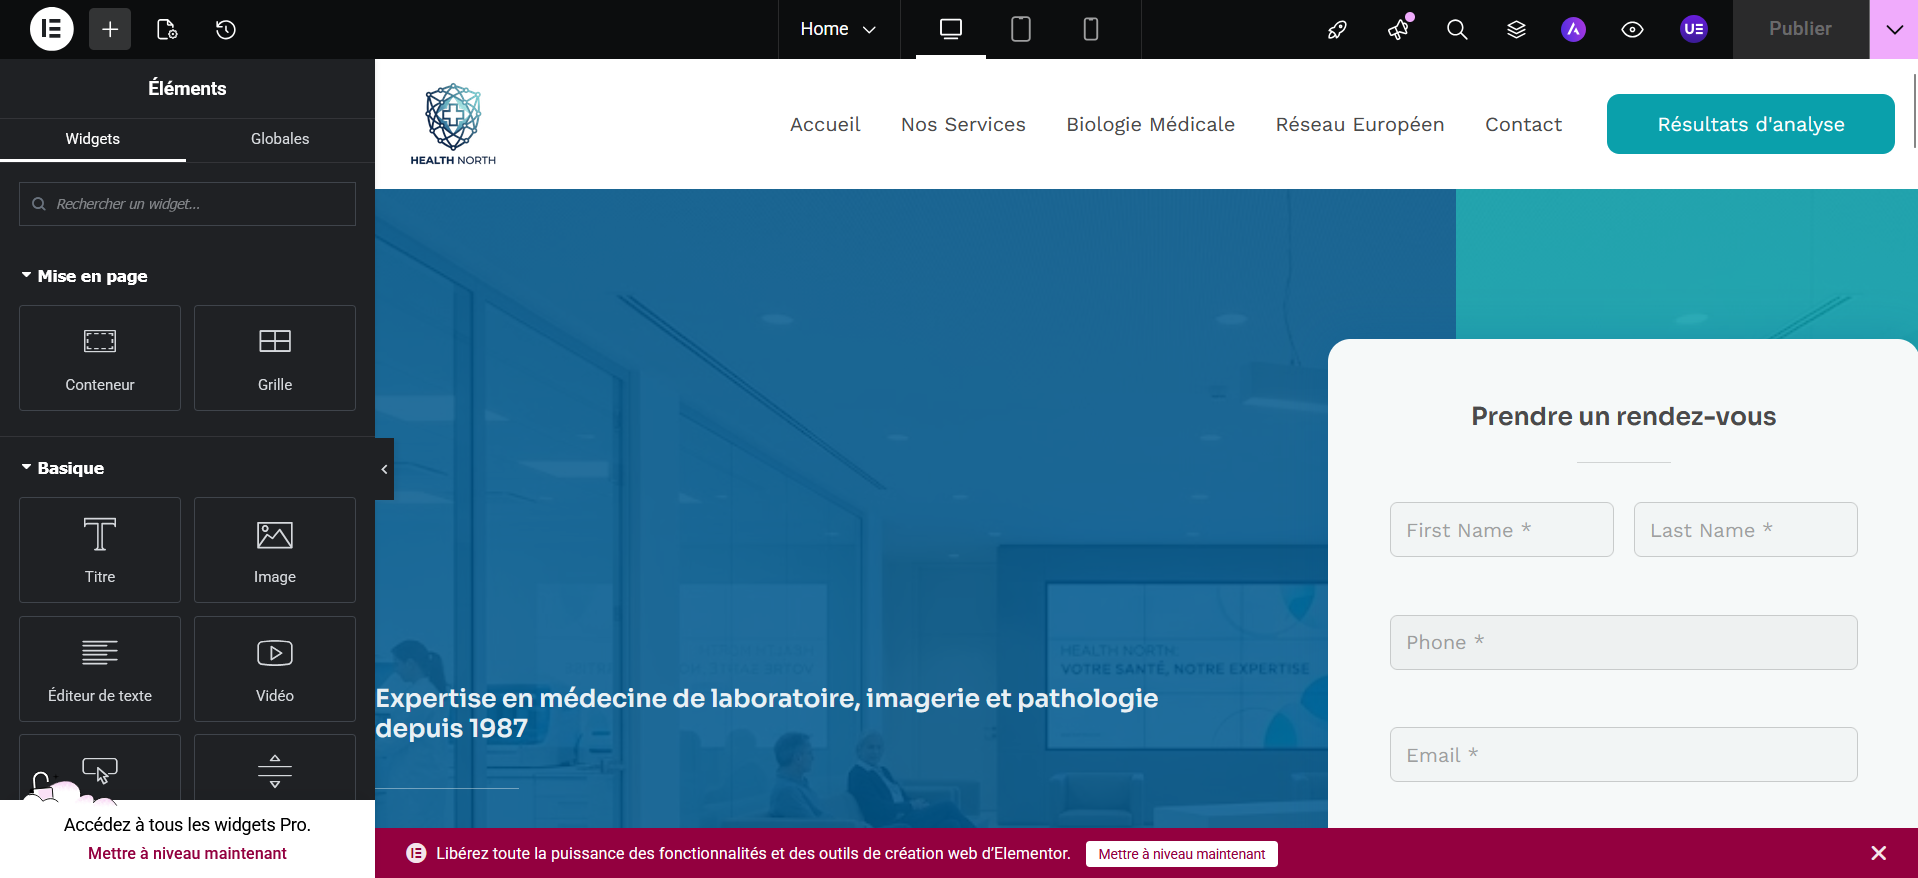Click the Phone input field
The height and width of the screenshot is (878, 1918).
(x=1624, y=642)
